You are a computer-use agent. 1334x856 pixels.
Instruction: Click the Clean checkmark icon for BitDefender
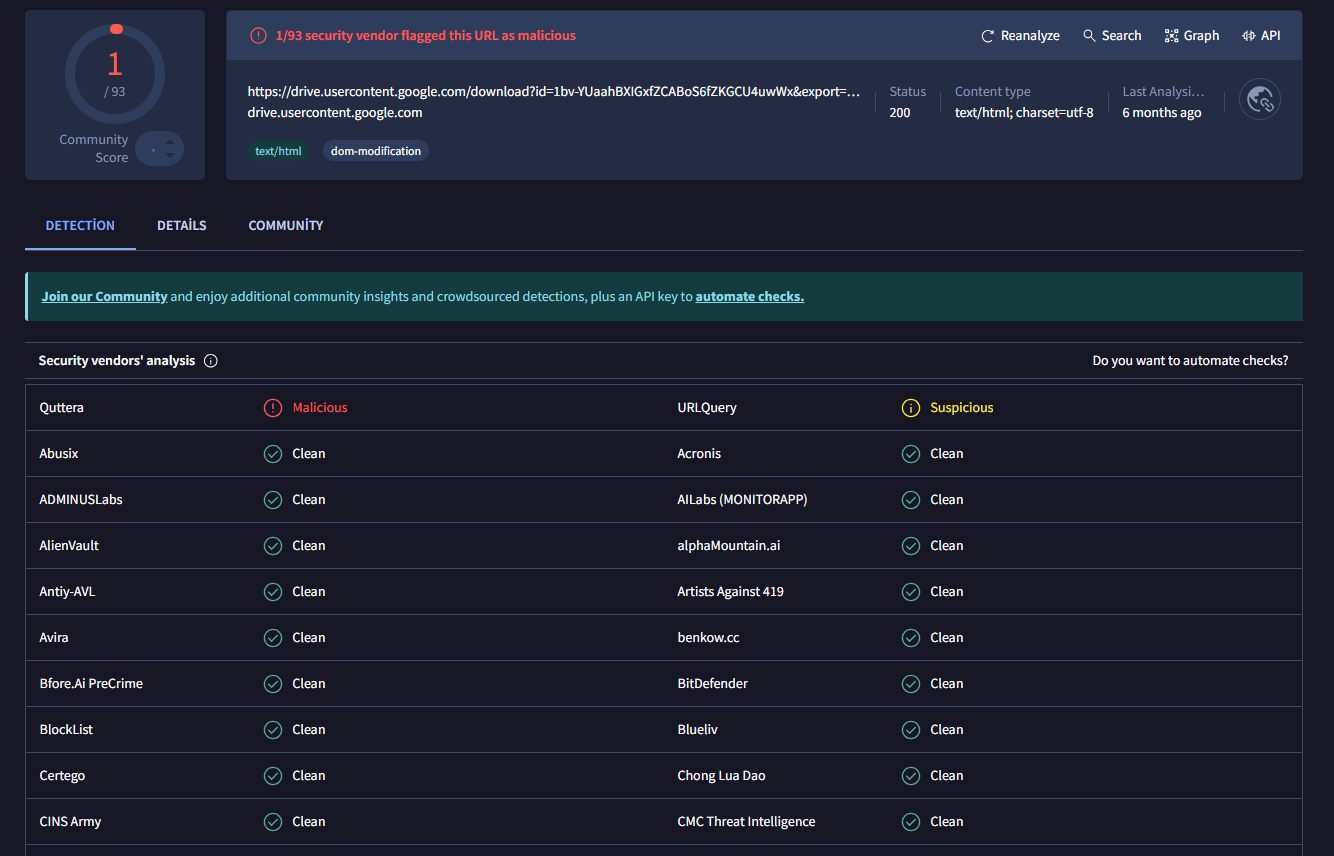click(x=911, y=684)
